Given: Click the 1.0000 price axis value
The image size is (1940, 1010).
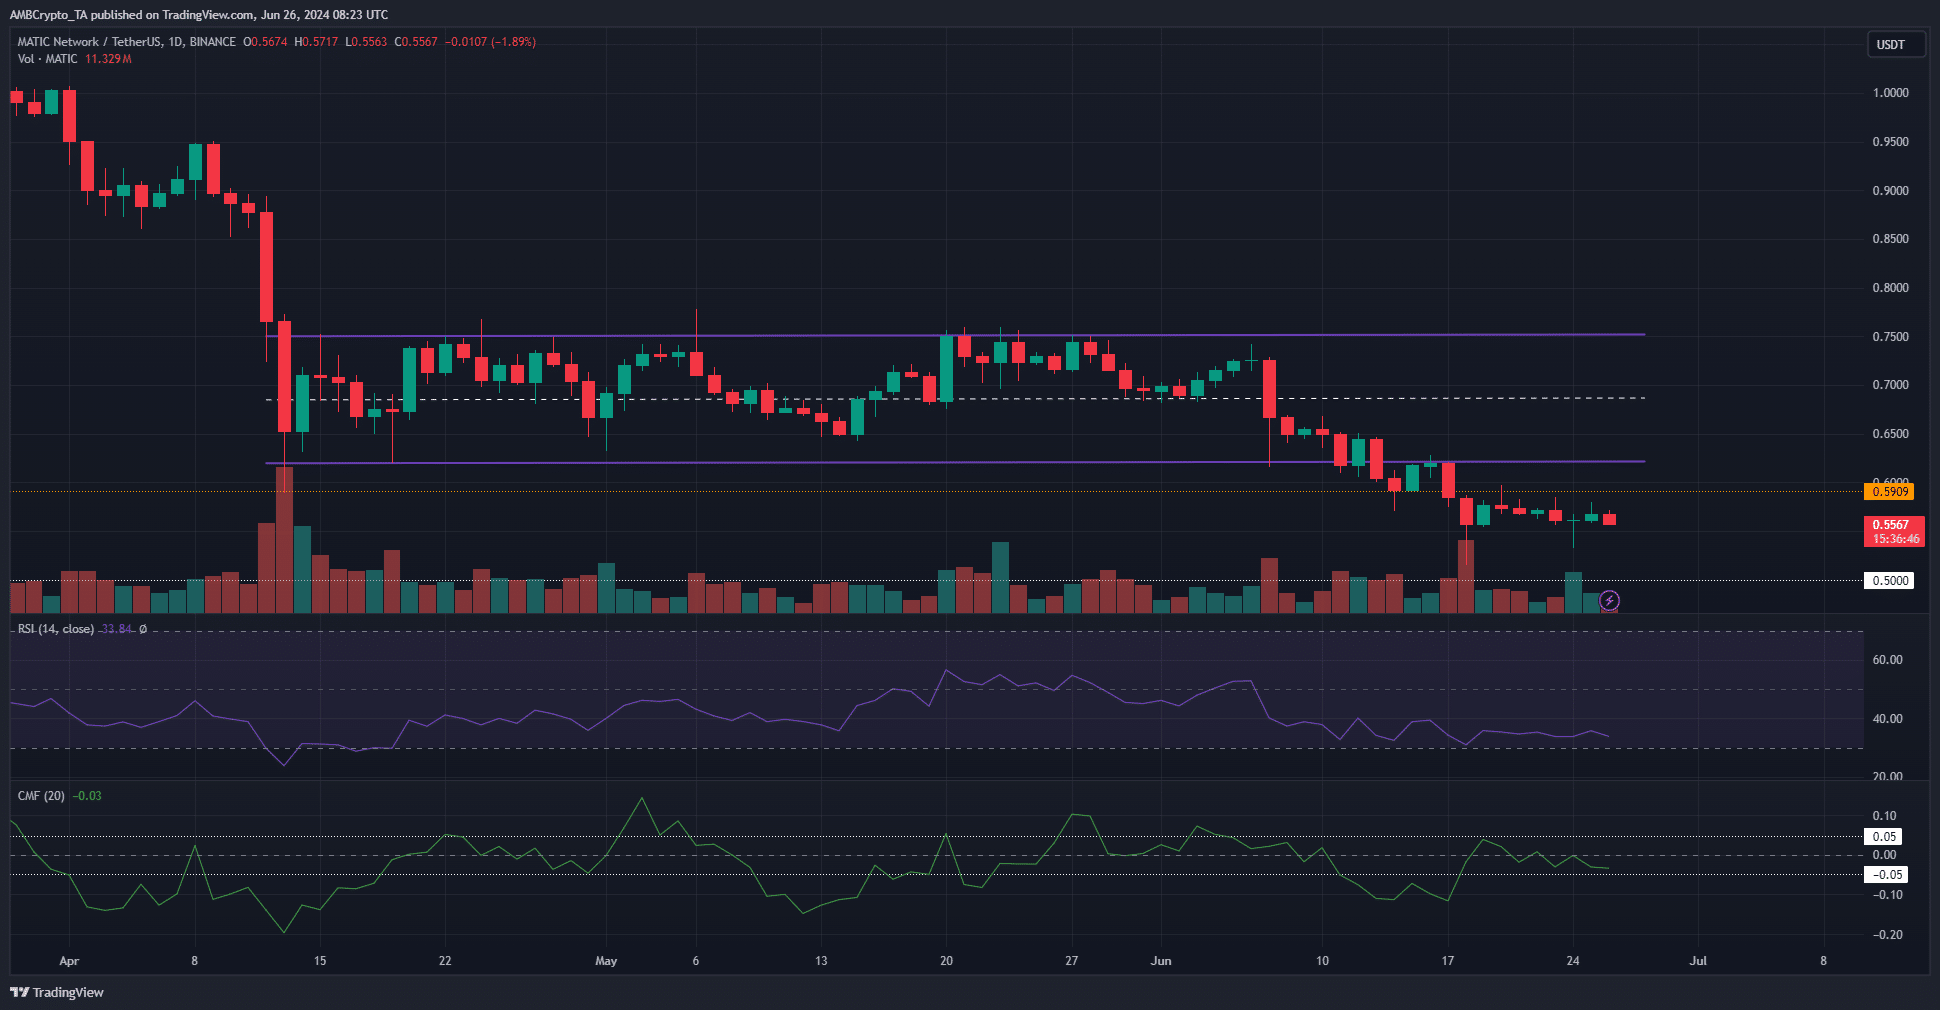Looking at the screenshot, I should 1890,93.
